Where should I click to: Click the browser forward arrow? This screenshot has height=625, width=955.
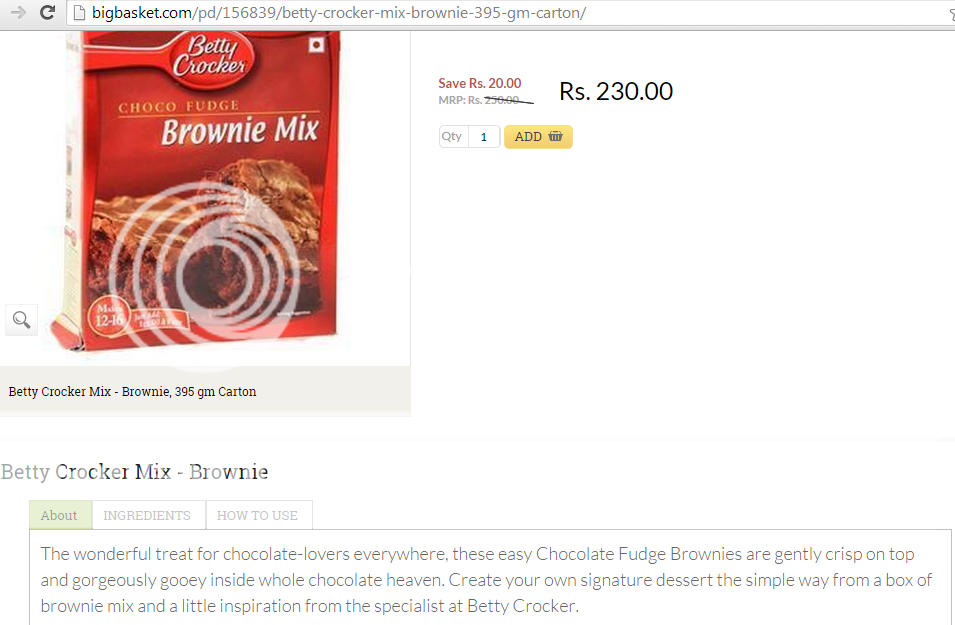(x=18, y=12)
